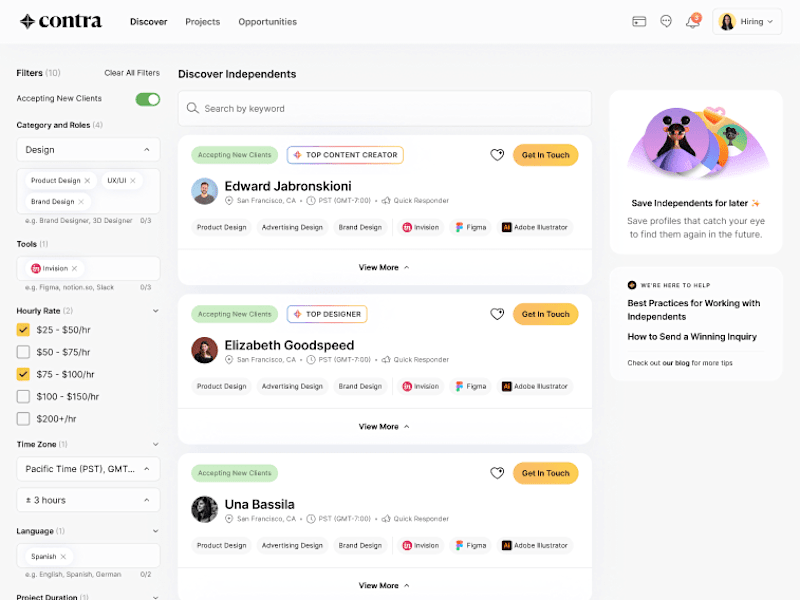Viewport: 800px width, 600px height.
Task: Click the search magnifier icon
Action: [192, 108]
